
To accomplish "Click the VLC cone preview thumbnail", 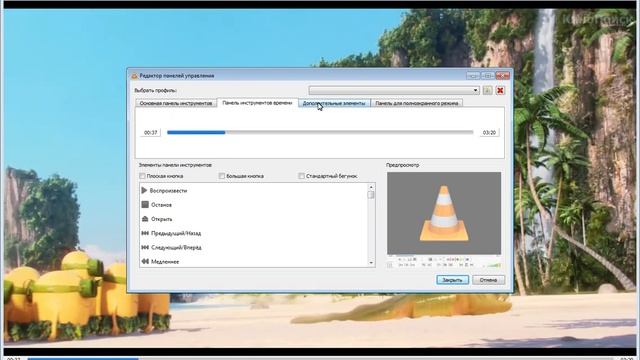I will 444,213.
